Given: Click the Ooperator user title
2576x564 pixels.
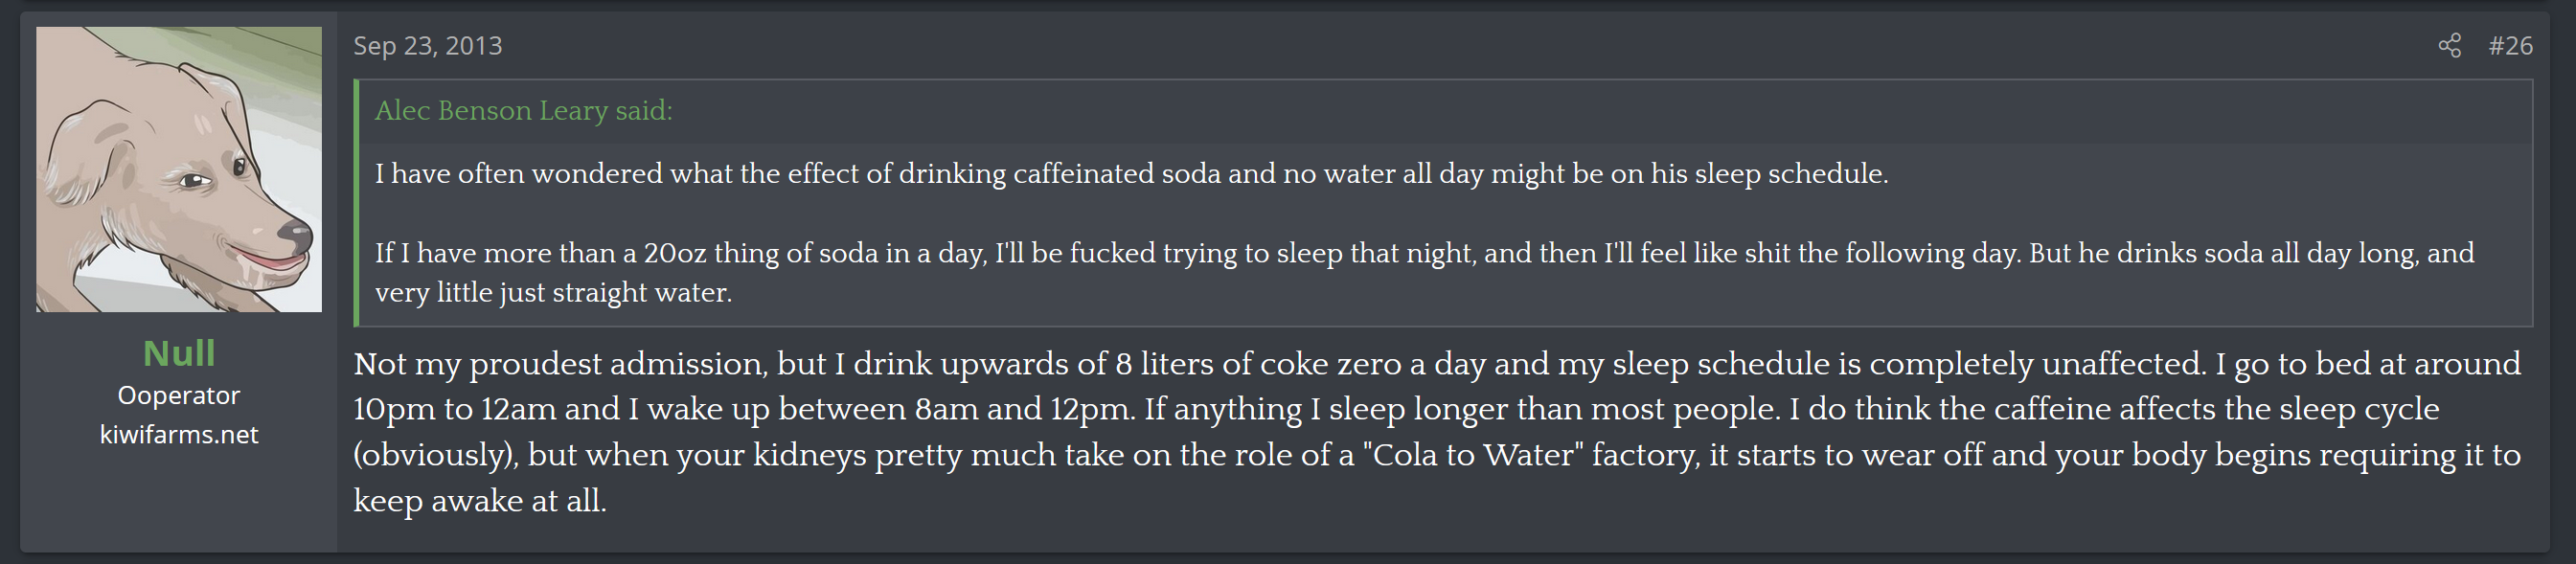Looking at the screenshot, I should (179, 395).
